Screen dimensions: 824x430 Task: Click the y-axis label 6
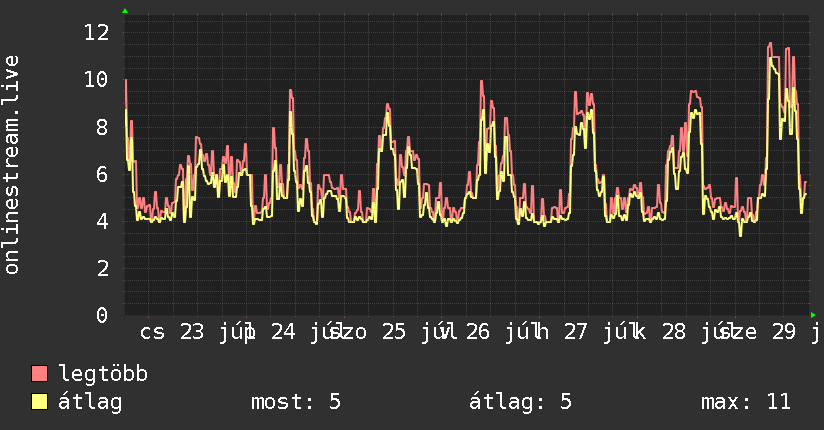coord(102,174)
